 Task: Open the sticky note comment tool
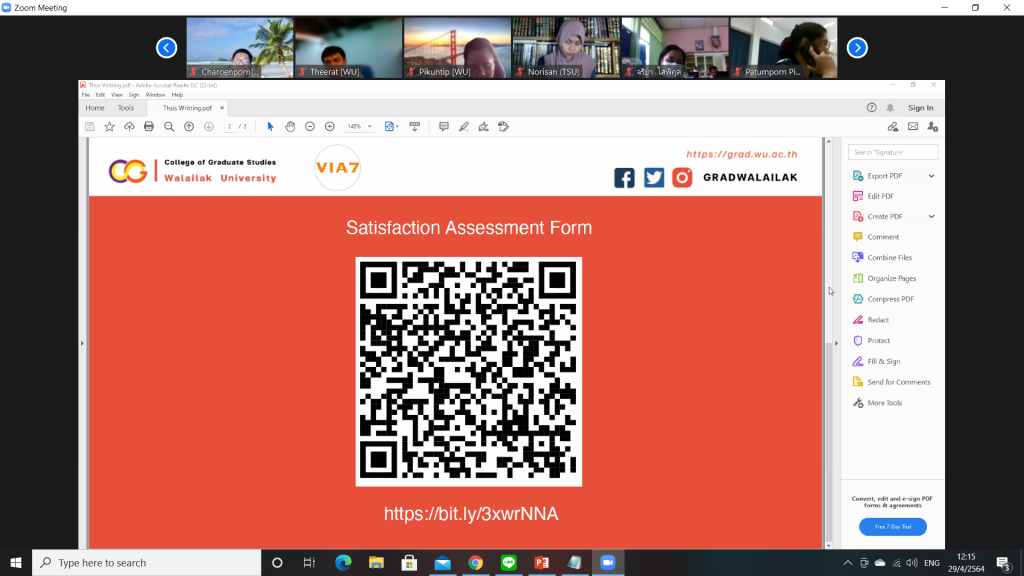point(443,127)
